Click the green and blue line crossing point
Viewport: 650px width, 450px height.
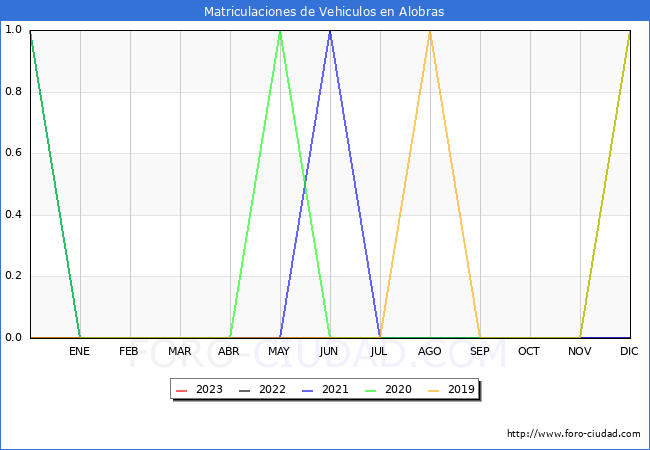[305, 184]
